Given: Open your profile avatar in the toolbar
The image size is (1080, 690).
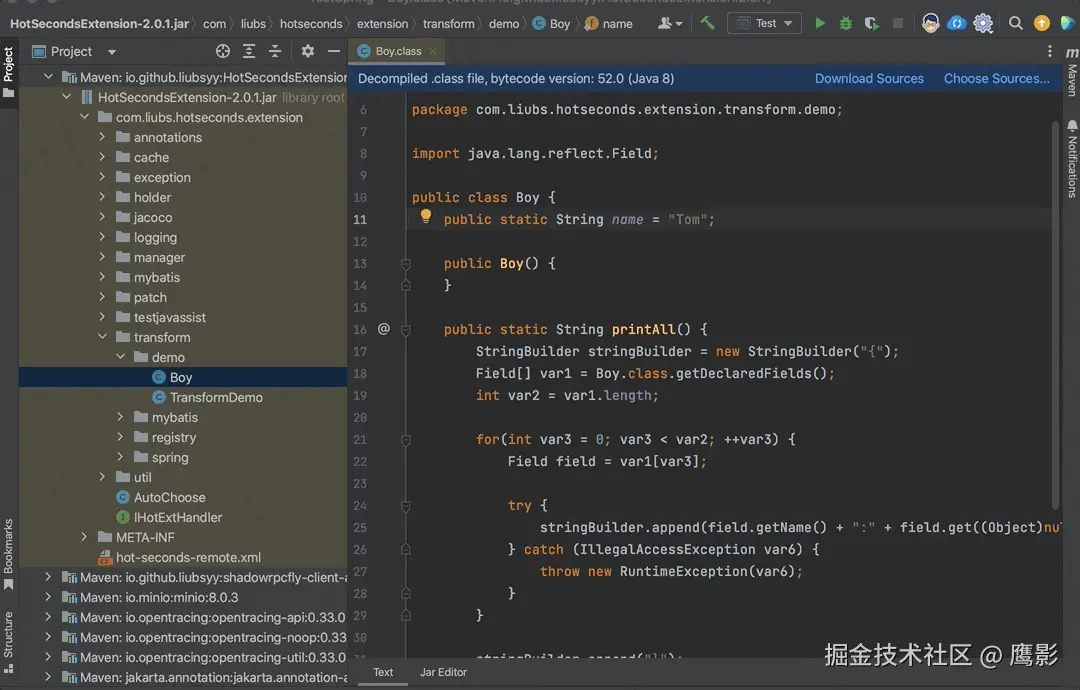Looking at the screenshot, I should (928, 21).
